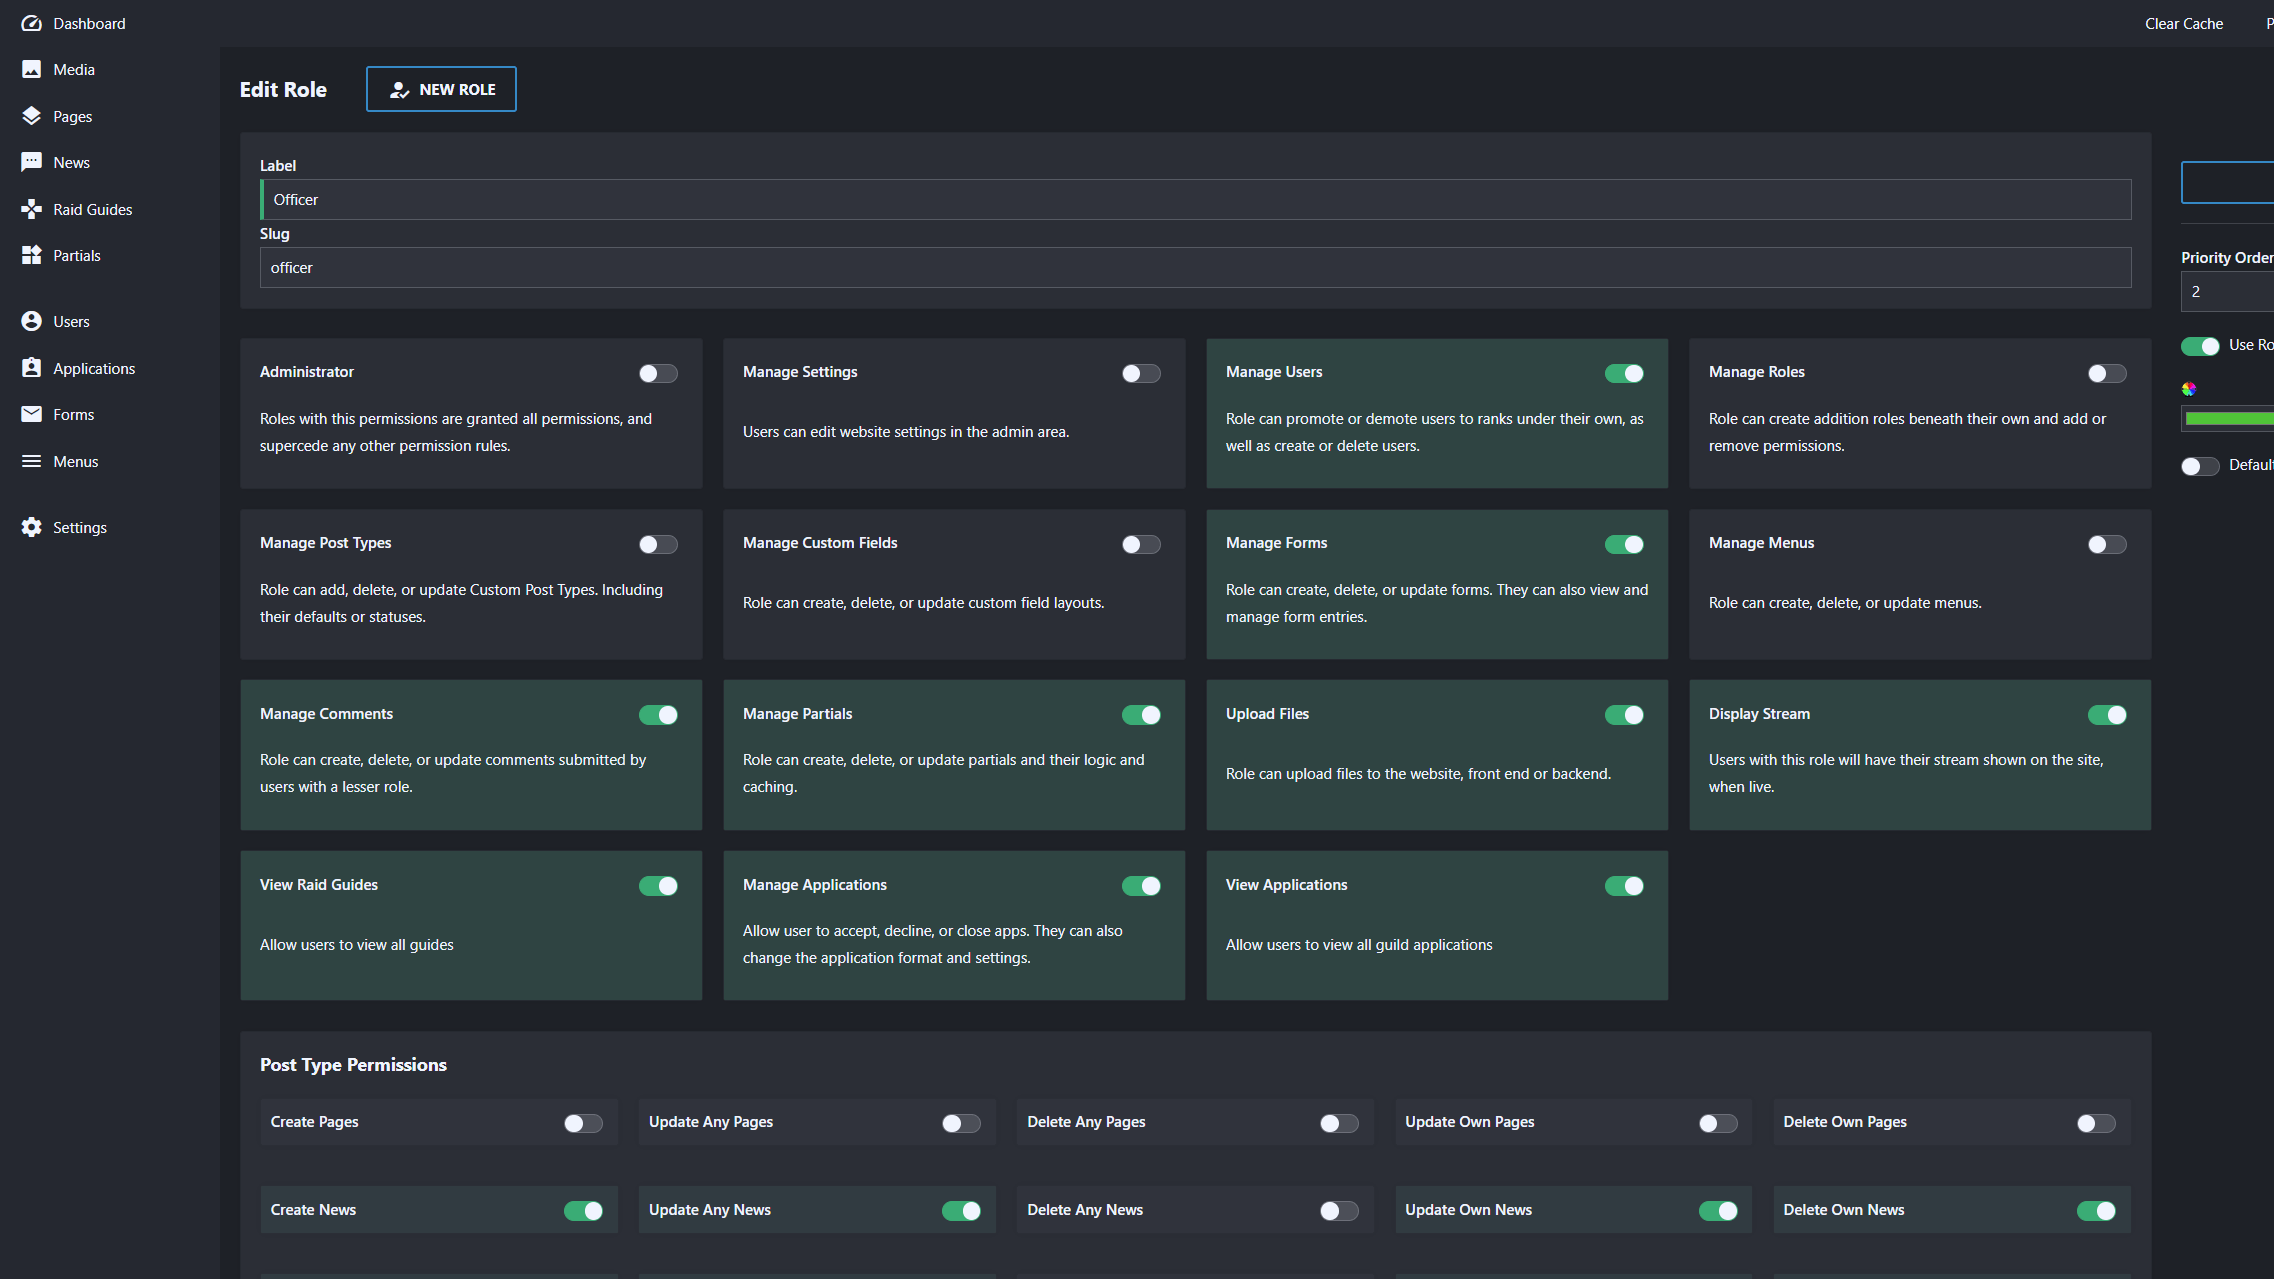Viewport: 2274px width, 1279px height.
Task: Click the Menus hamburger icon
Action: click(31, 461)
